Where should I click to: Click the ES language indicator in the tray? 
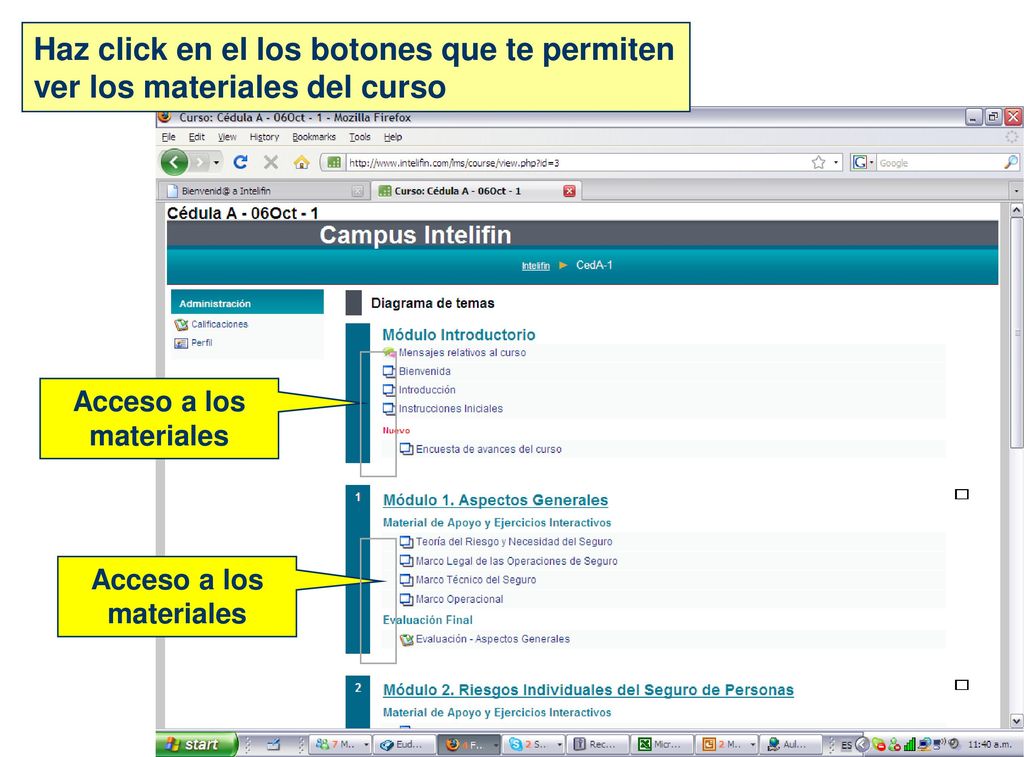846,745
